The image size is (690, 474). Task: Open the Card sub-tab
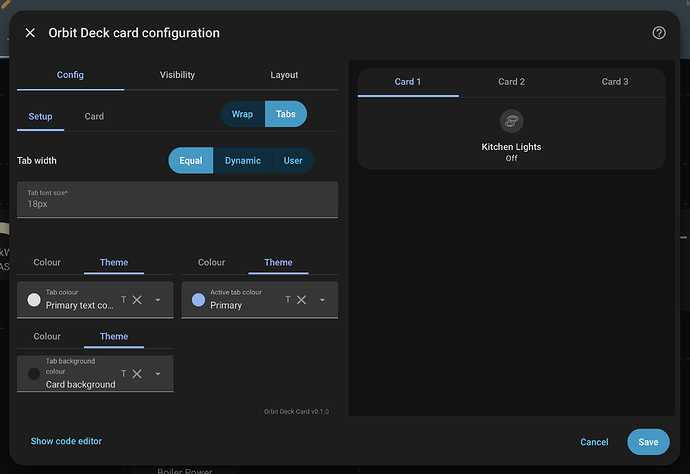pos(94,117)
